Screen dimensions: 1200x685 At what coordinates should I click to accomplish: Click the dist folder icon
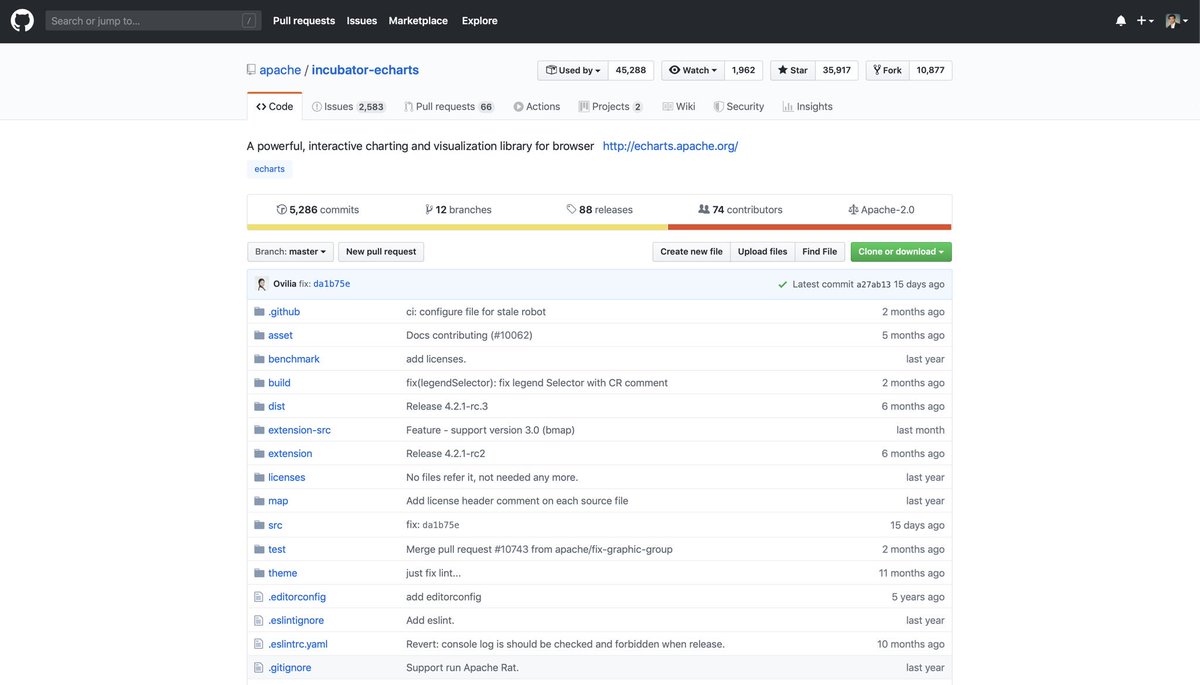(x=259, y=406)
